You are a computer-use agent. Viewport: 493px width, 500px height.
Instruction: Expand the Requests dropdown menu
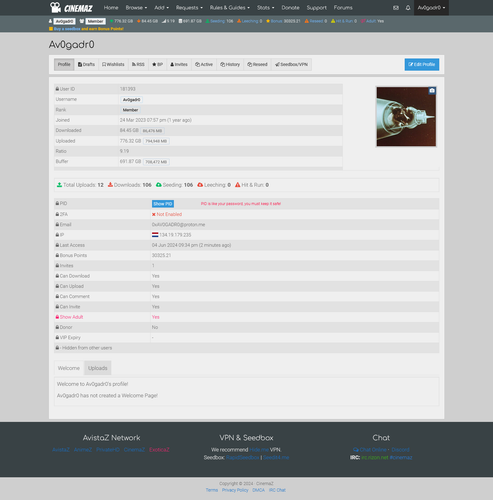pyautogui.click(x=189, y=8)
